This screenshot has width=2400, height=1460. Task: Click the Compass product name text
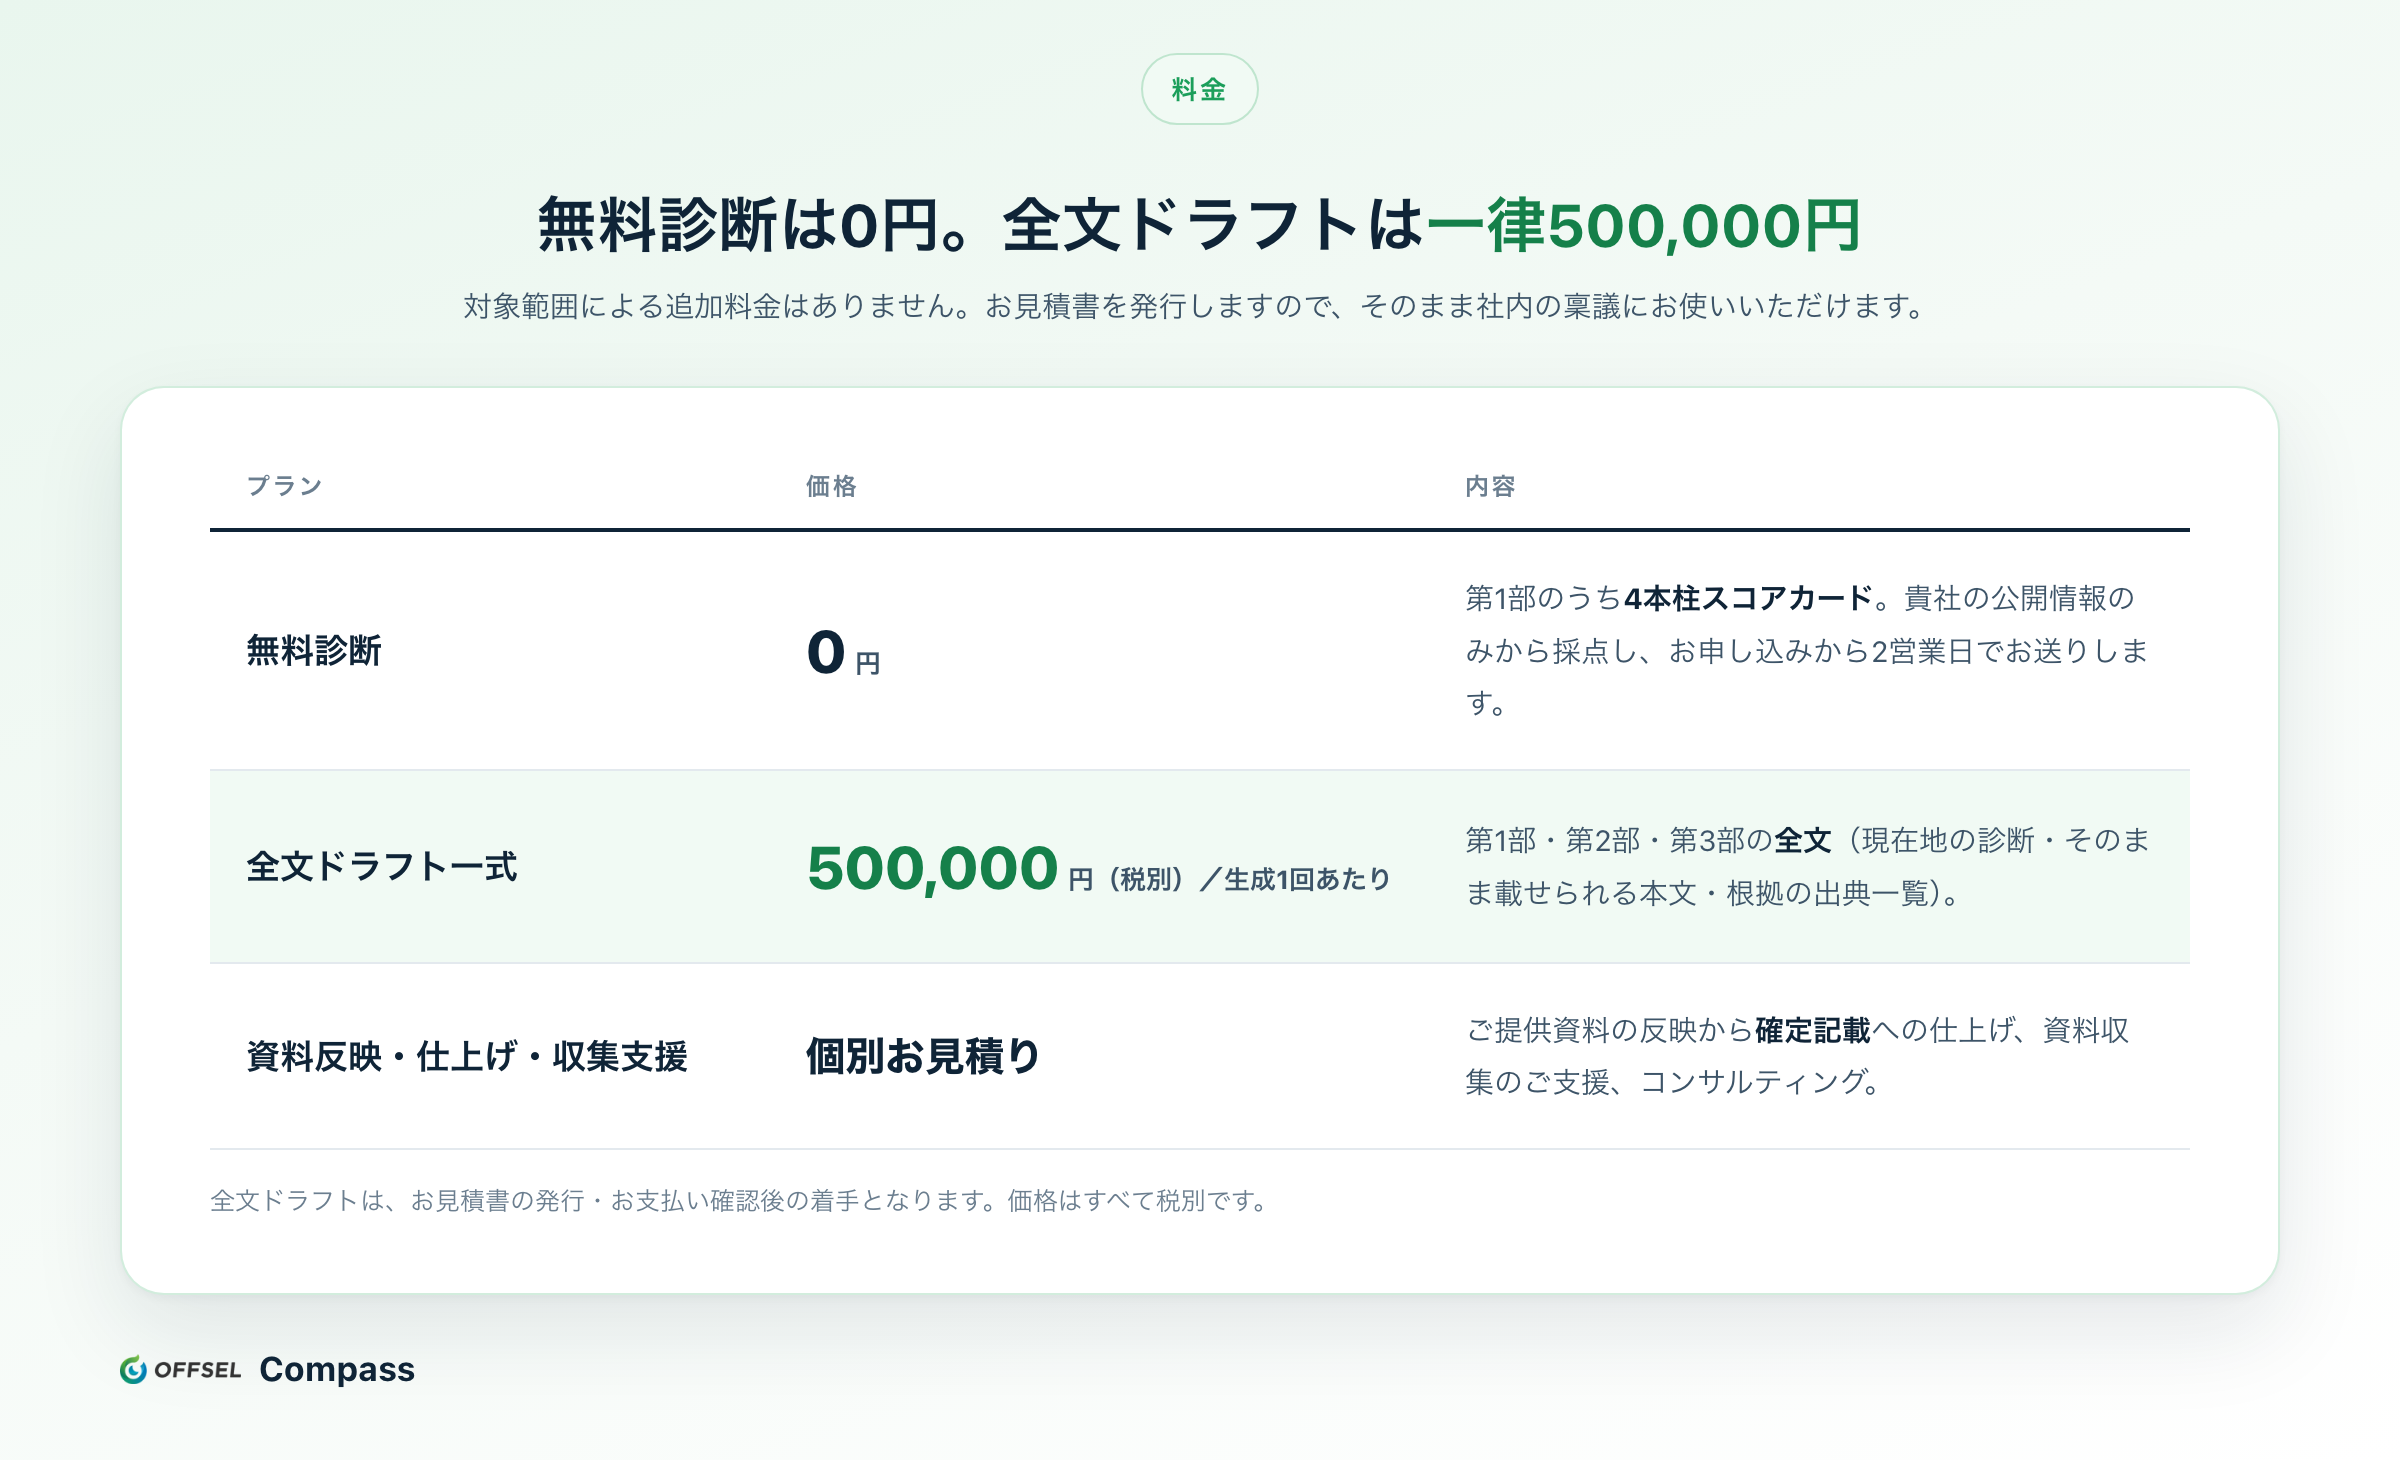337,1369
